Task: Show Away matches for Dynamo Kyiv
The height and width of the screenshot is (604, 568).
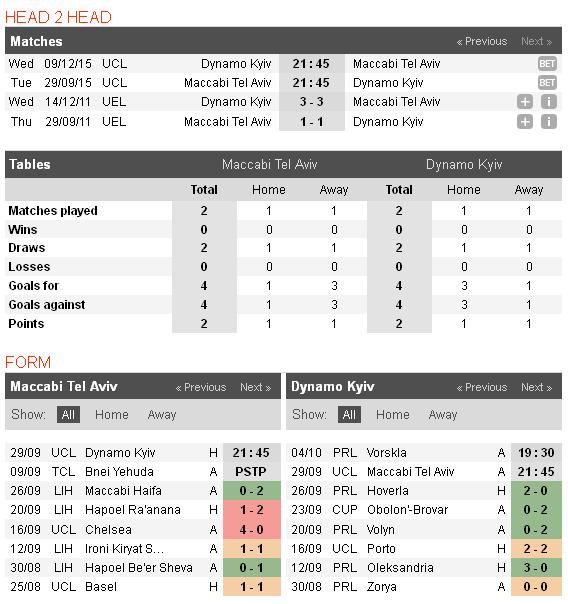Action: (x=443, y=414)
